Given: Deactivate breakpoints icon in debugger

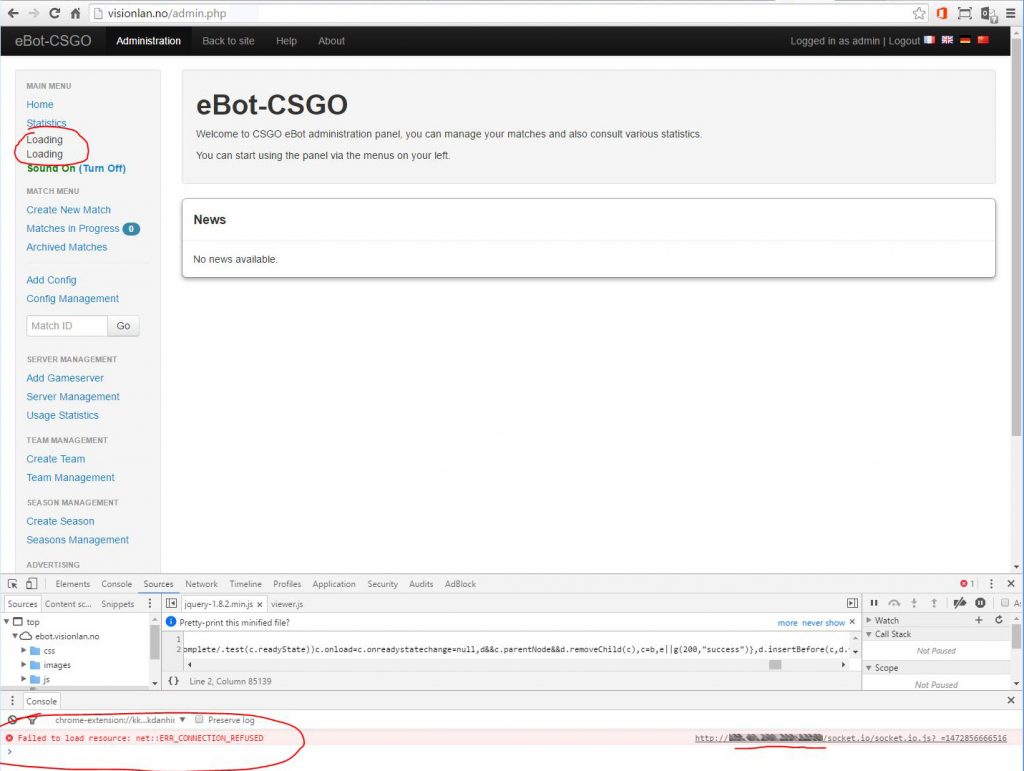Looking at the screenshot, I should pos(959,603).
